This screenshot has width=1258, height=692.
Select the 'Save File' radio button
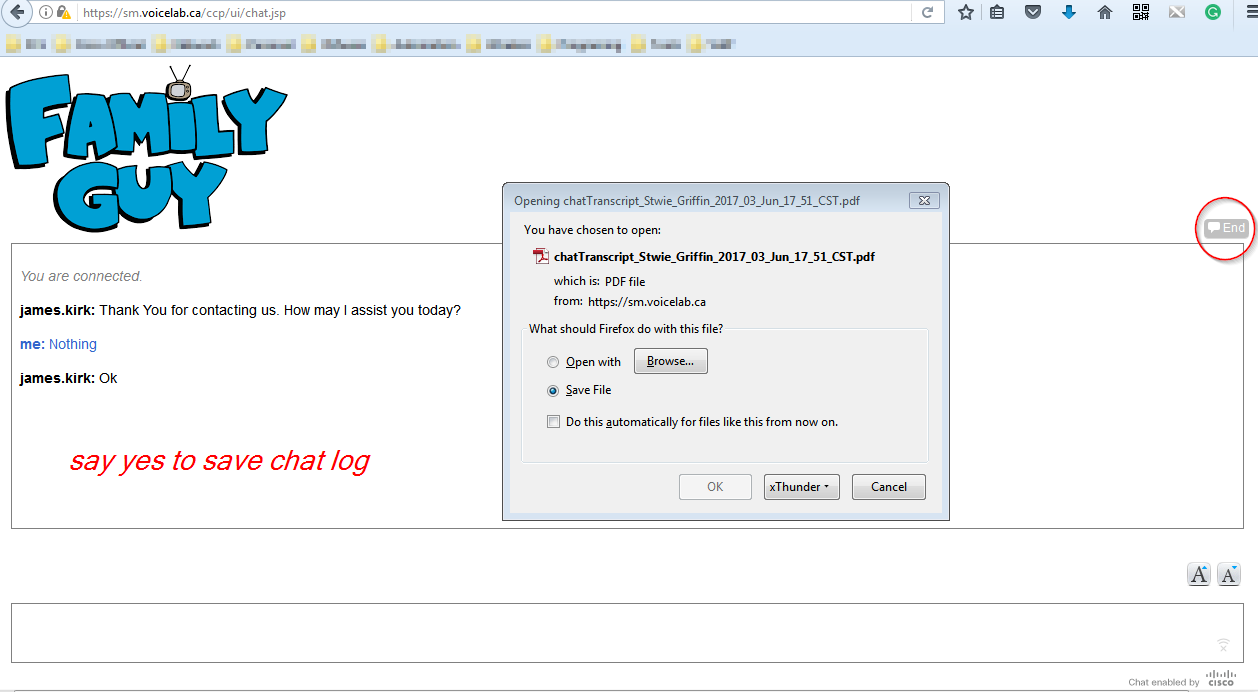click(553, 391)
